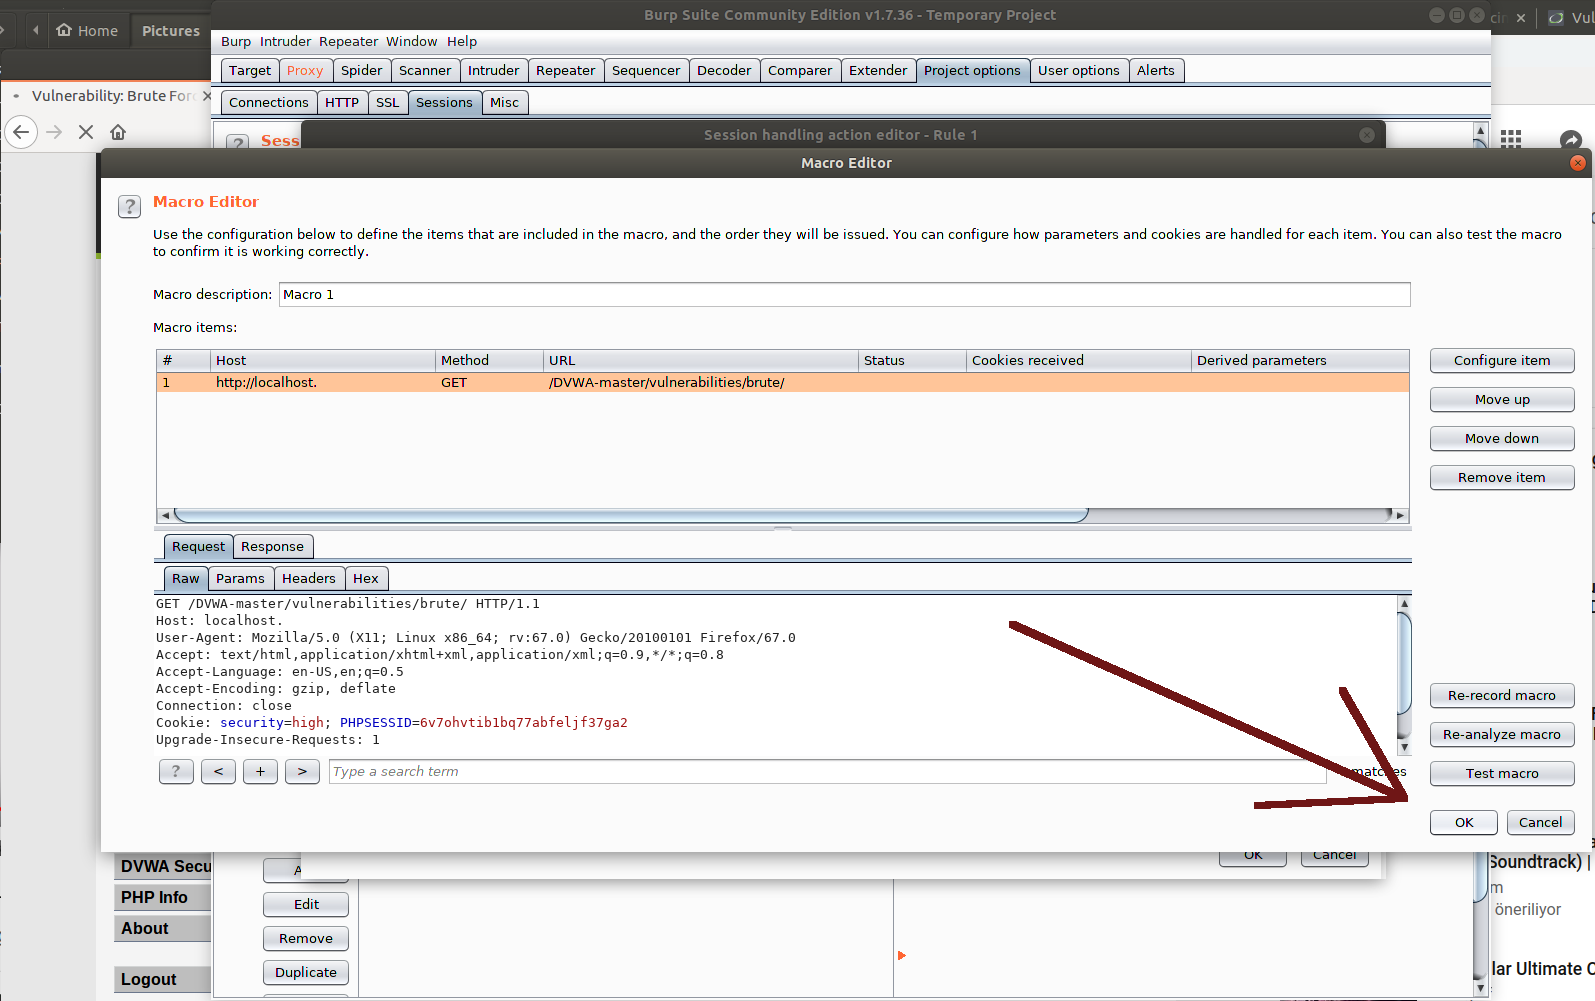Open the Intruder menu
The width and height of the screenshot is (1595, 1001).
pyautogui.click(x=286, y=41)
